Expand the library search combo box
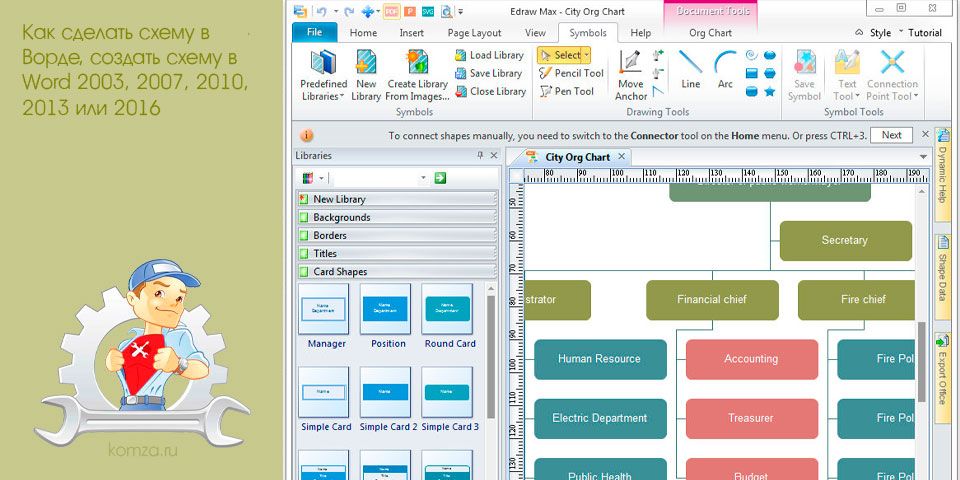This screenshot has height=480, width=960. [x=423, y=178]
